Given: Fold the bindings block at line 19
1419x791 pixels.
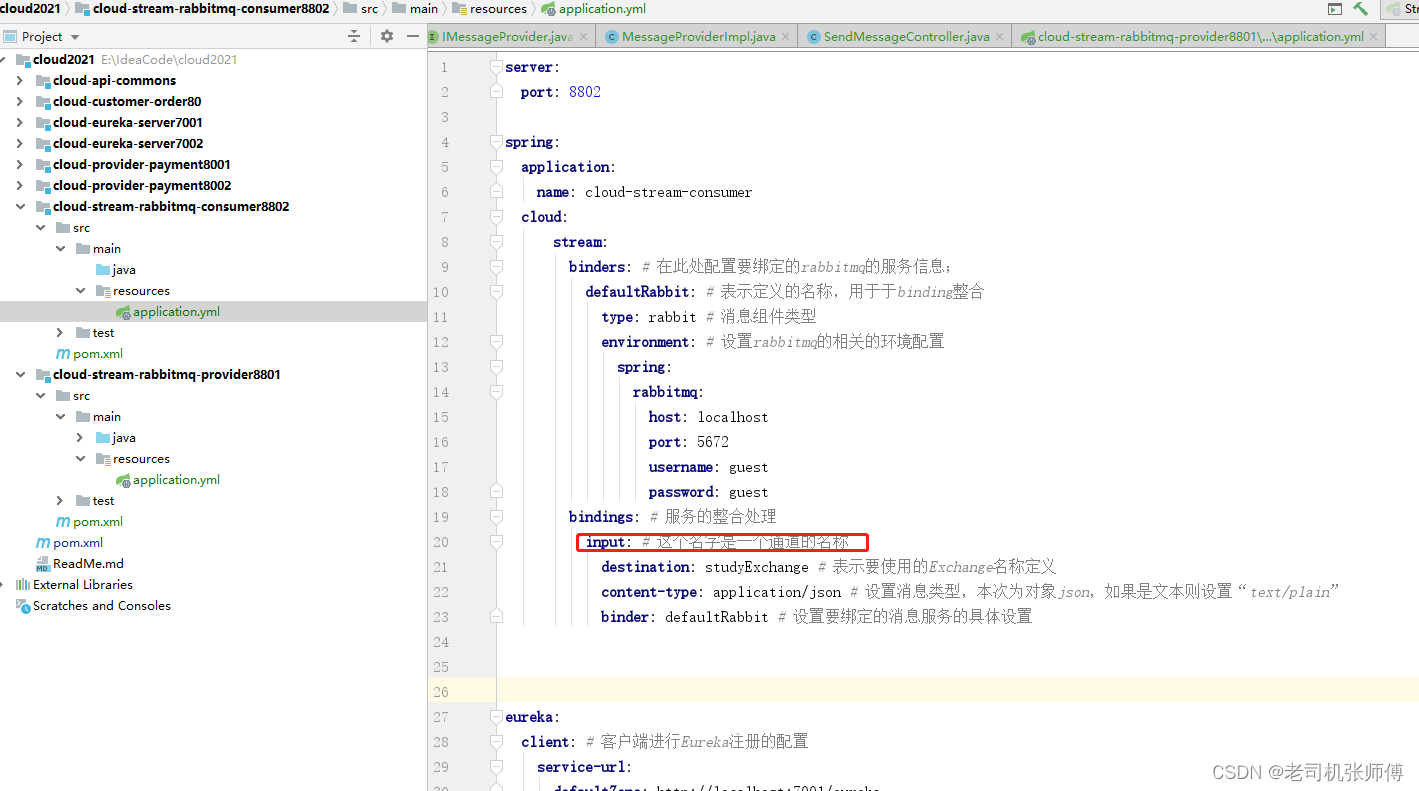Looking at the screenshot, I should coord(496,517).
